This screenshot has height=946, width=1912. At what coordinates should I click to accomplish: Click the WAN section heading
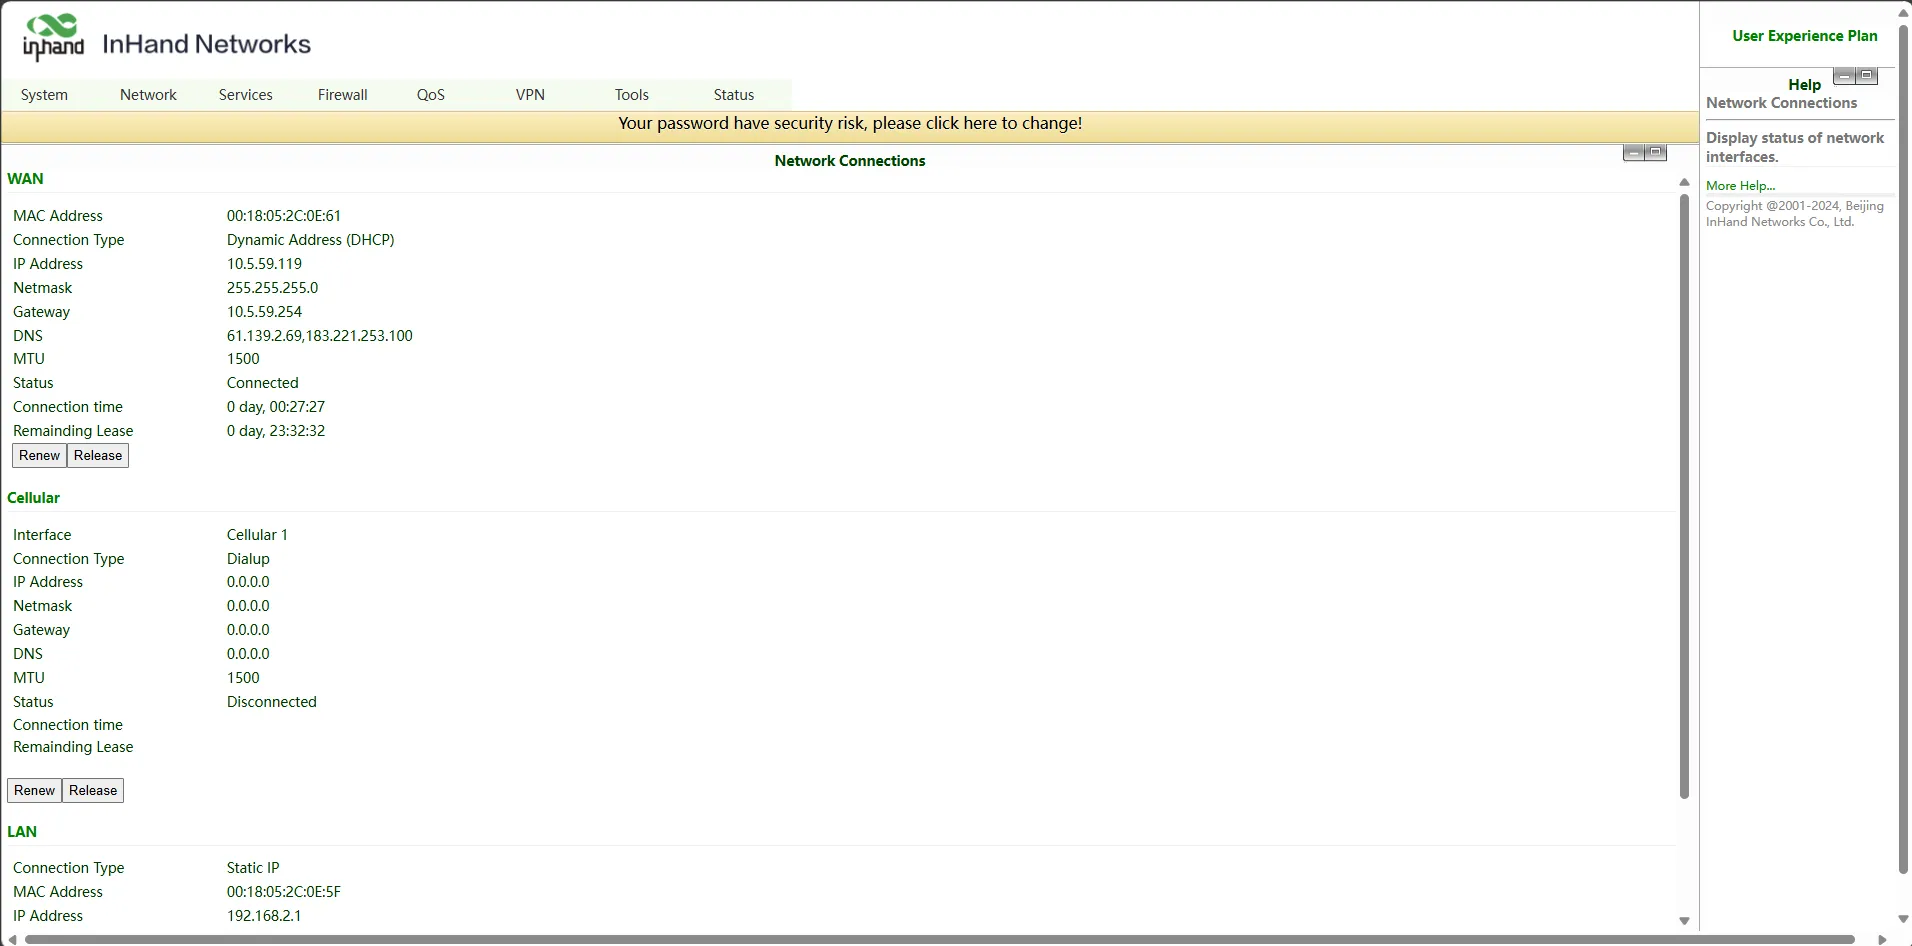25,179
